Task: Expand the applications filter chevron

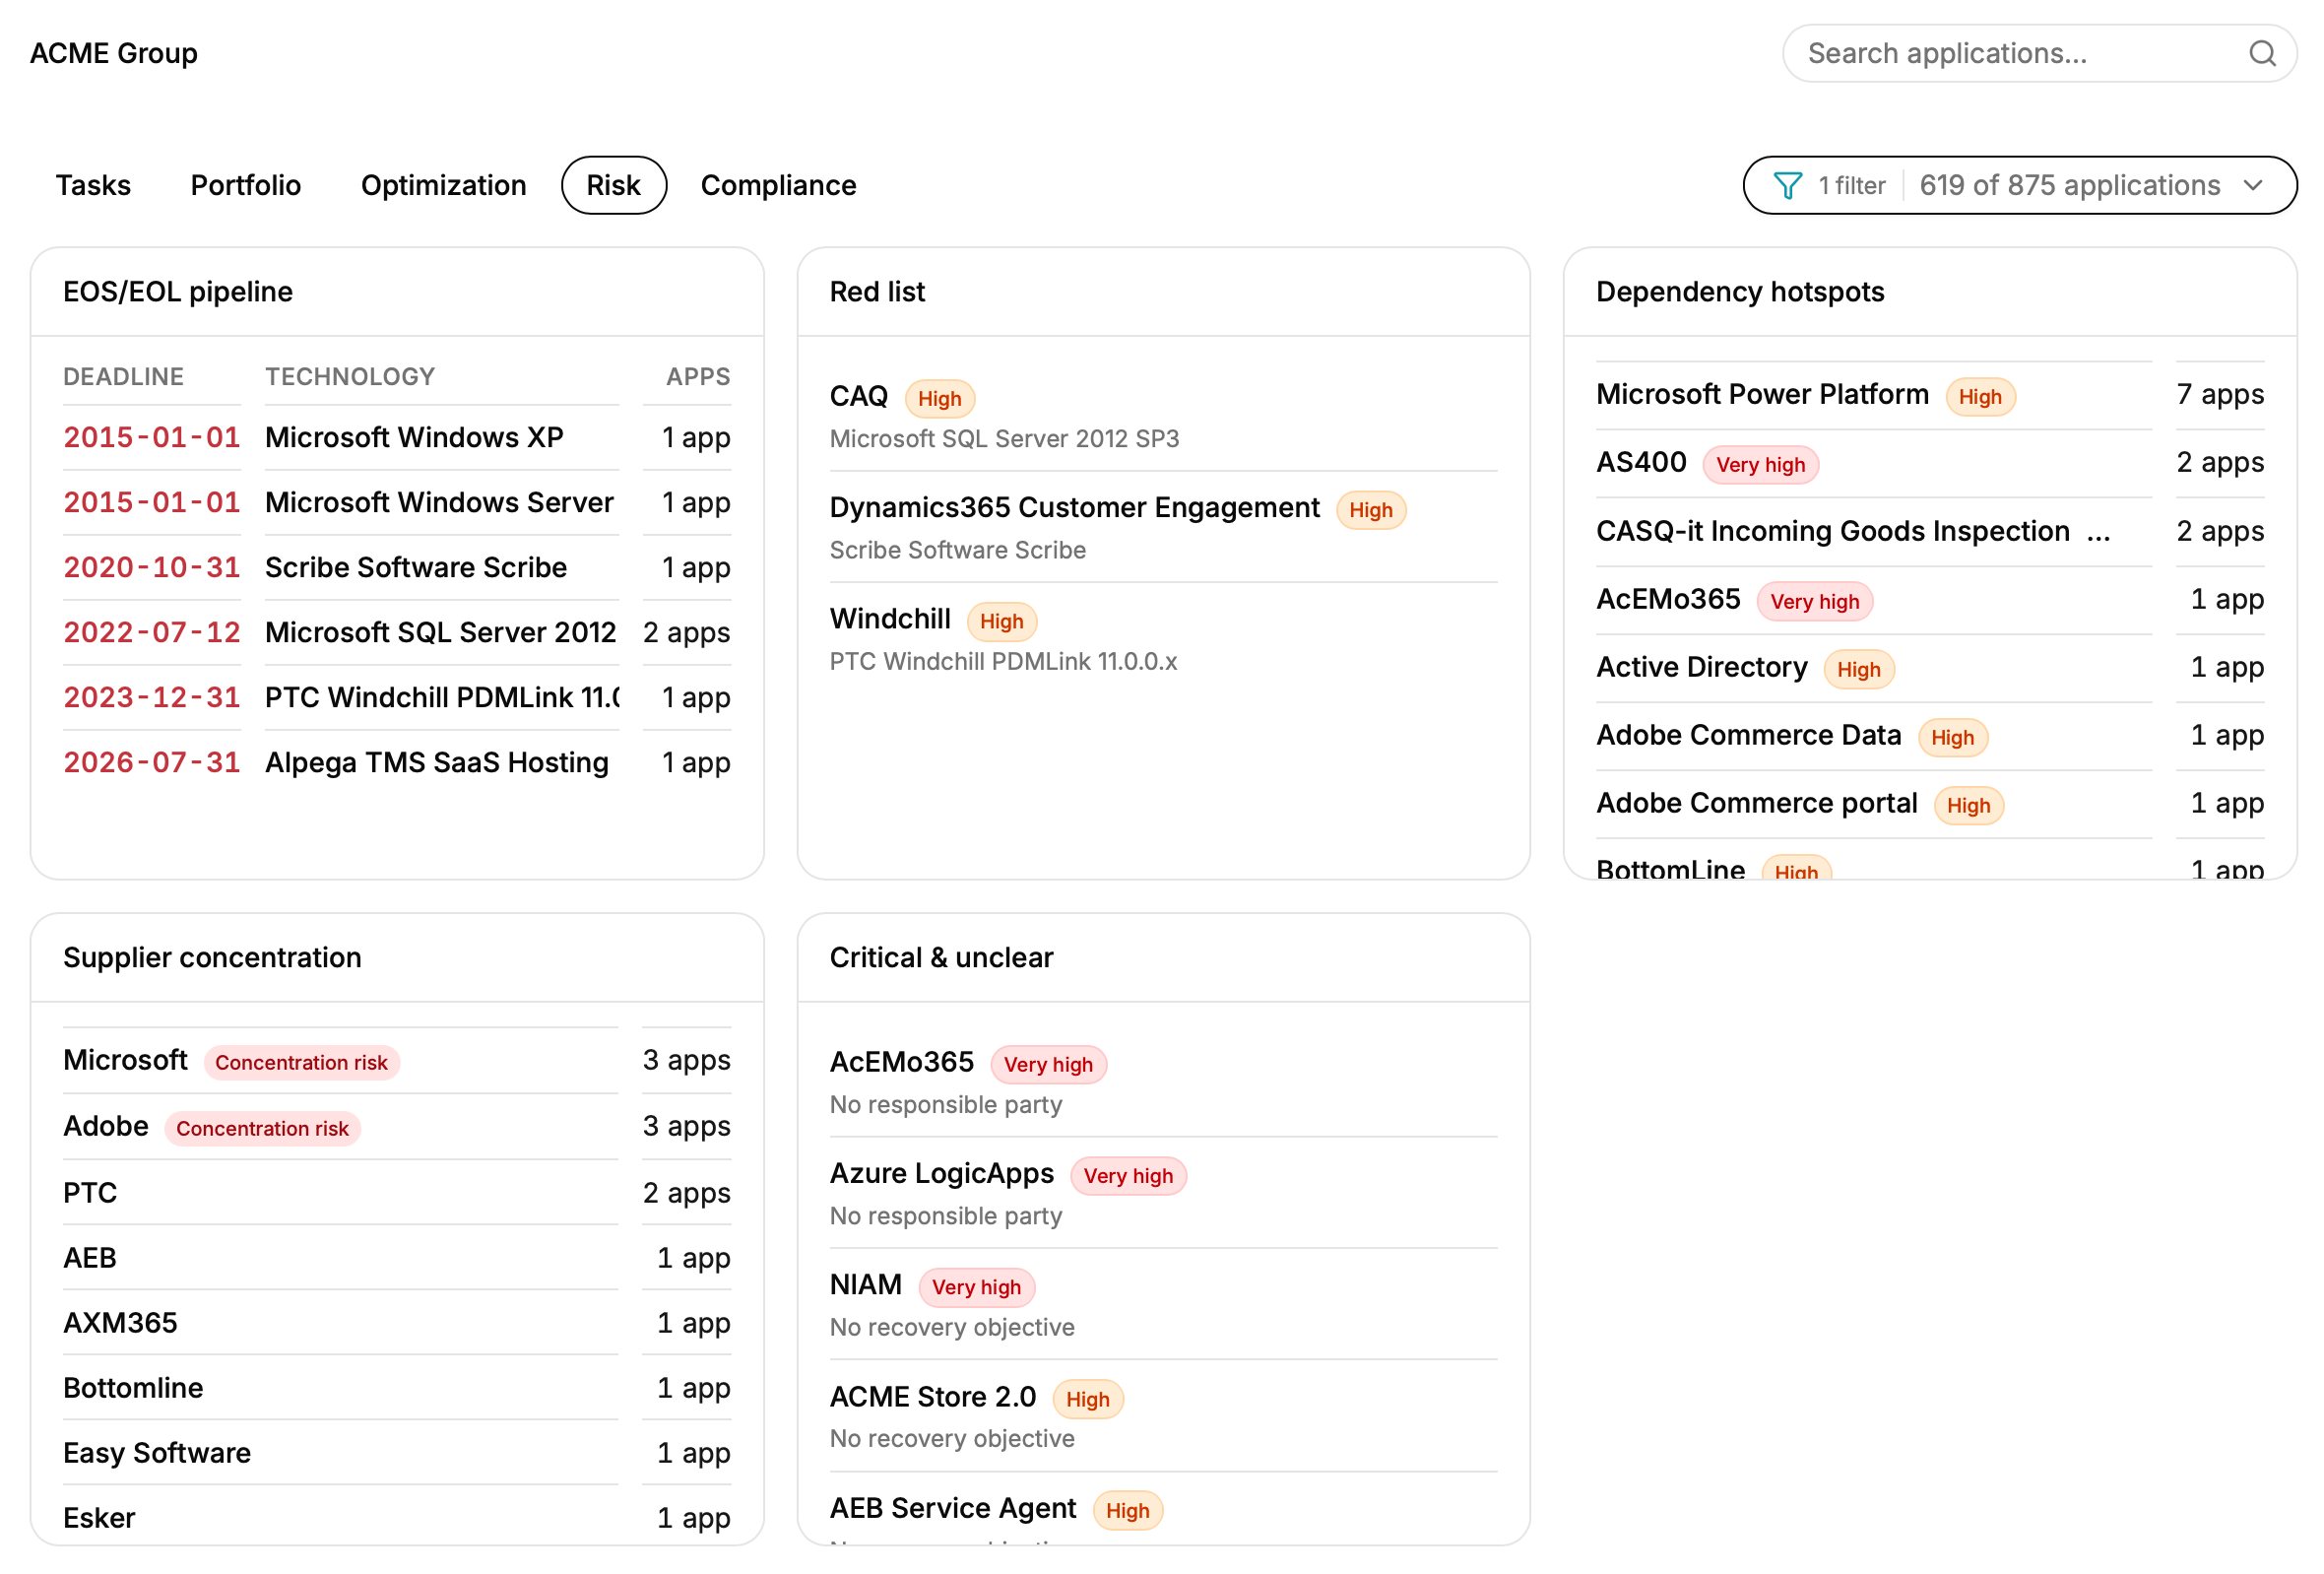Action: pyautogui.click(x=2253, y=185)
